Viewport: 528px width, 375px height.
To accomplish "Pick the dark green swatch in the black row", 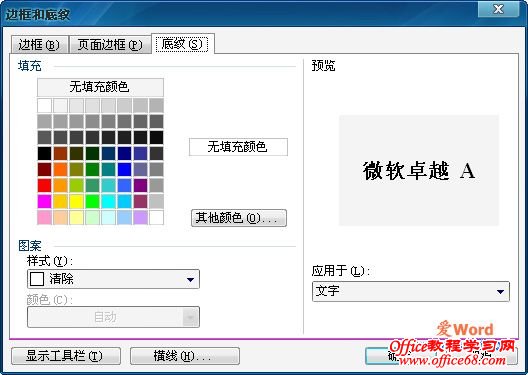I will tap(92, 154).
